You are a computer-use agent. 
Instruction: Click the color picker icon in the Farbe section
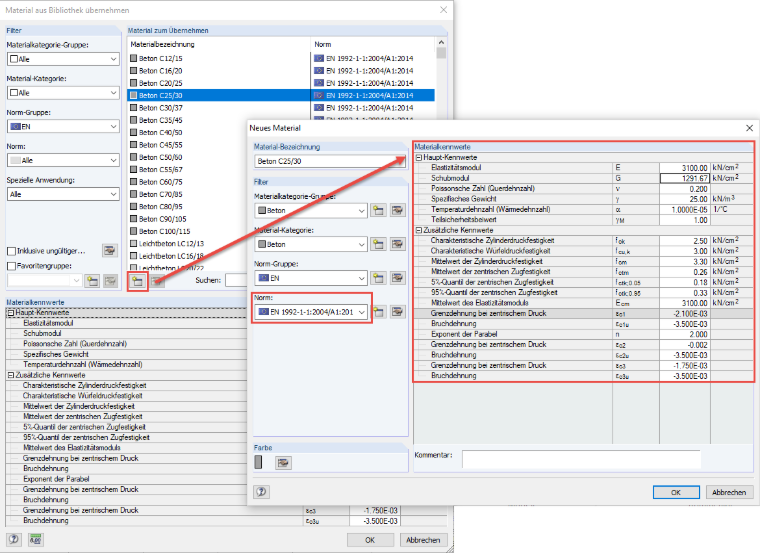(283, 463)
